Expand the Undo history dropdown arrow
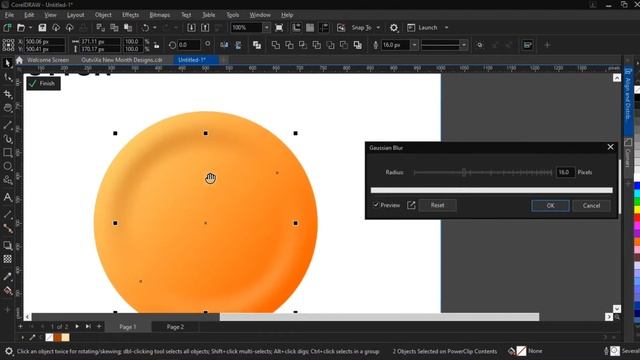Screen dimensions: 640x360 [x=154, y=28]
